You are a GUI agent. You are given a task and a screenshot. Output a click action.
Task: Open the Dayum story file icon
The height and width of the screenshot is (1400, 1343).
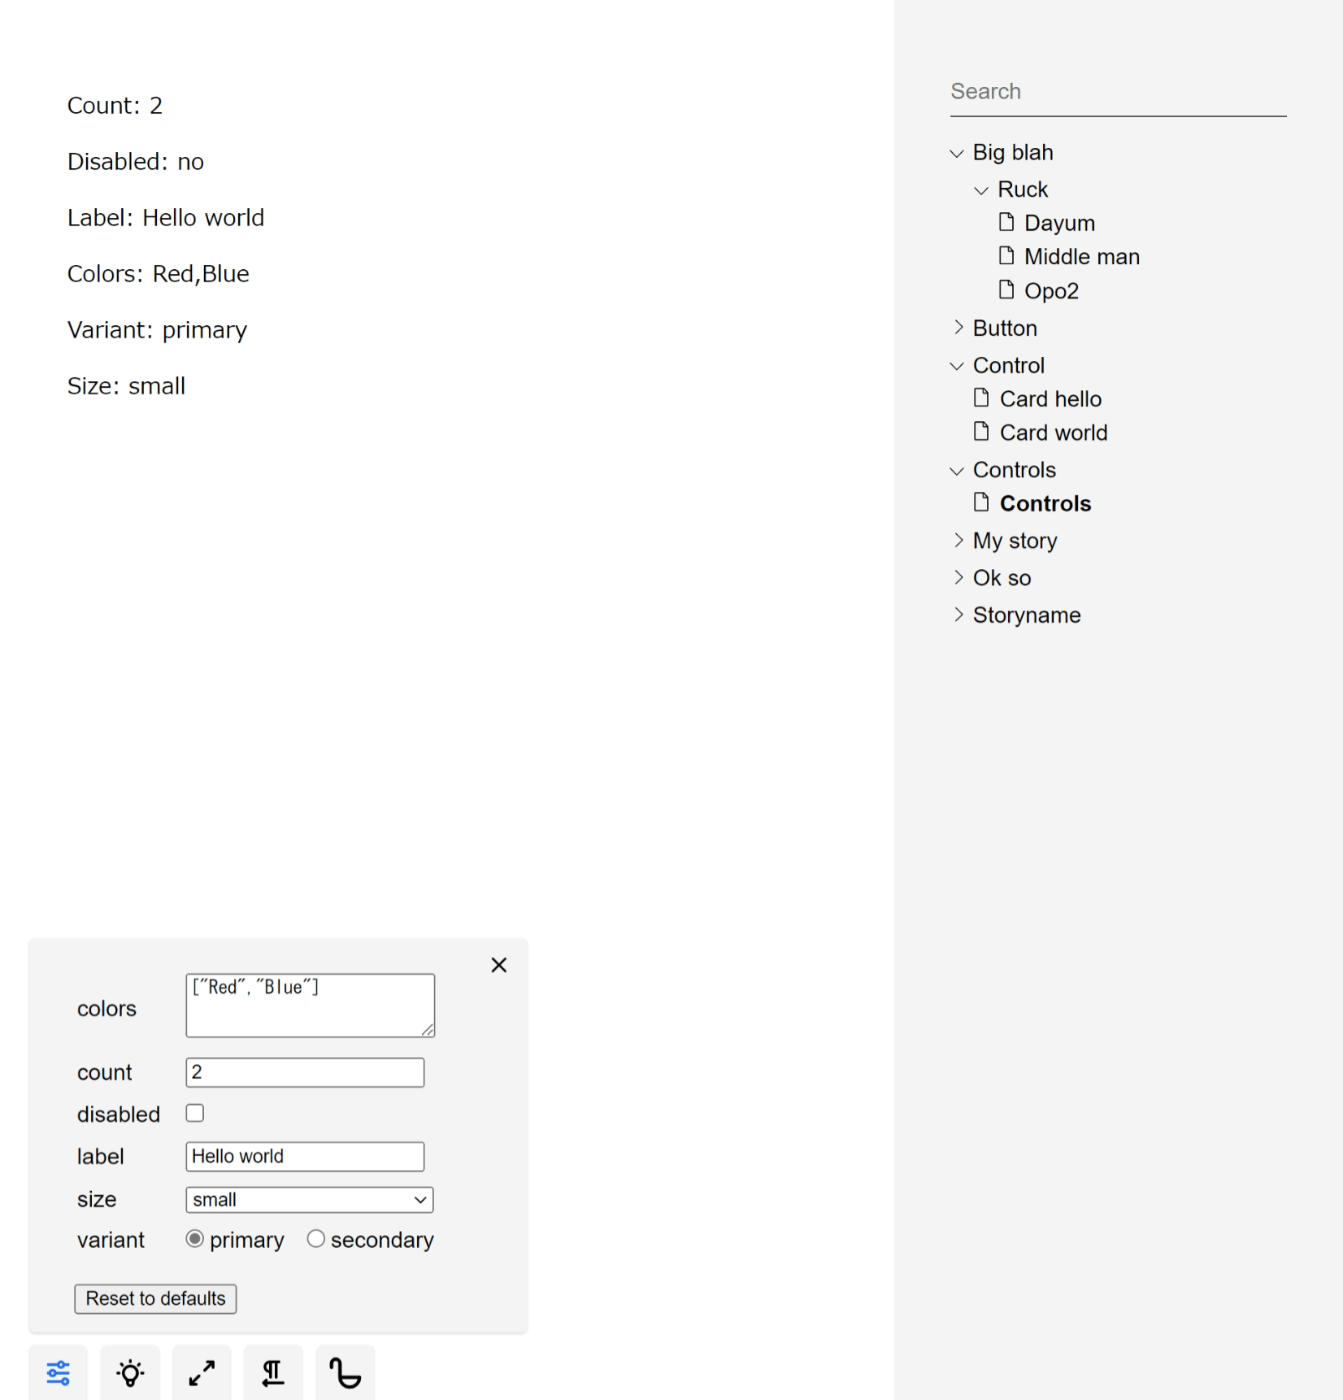click(1007, 222)
